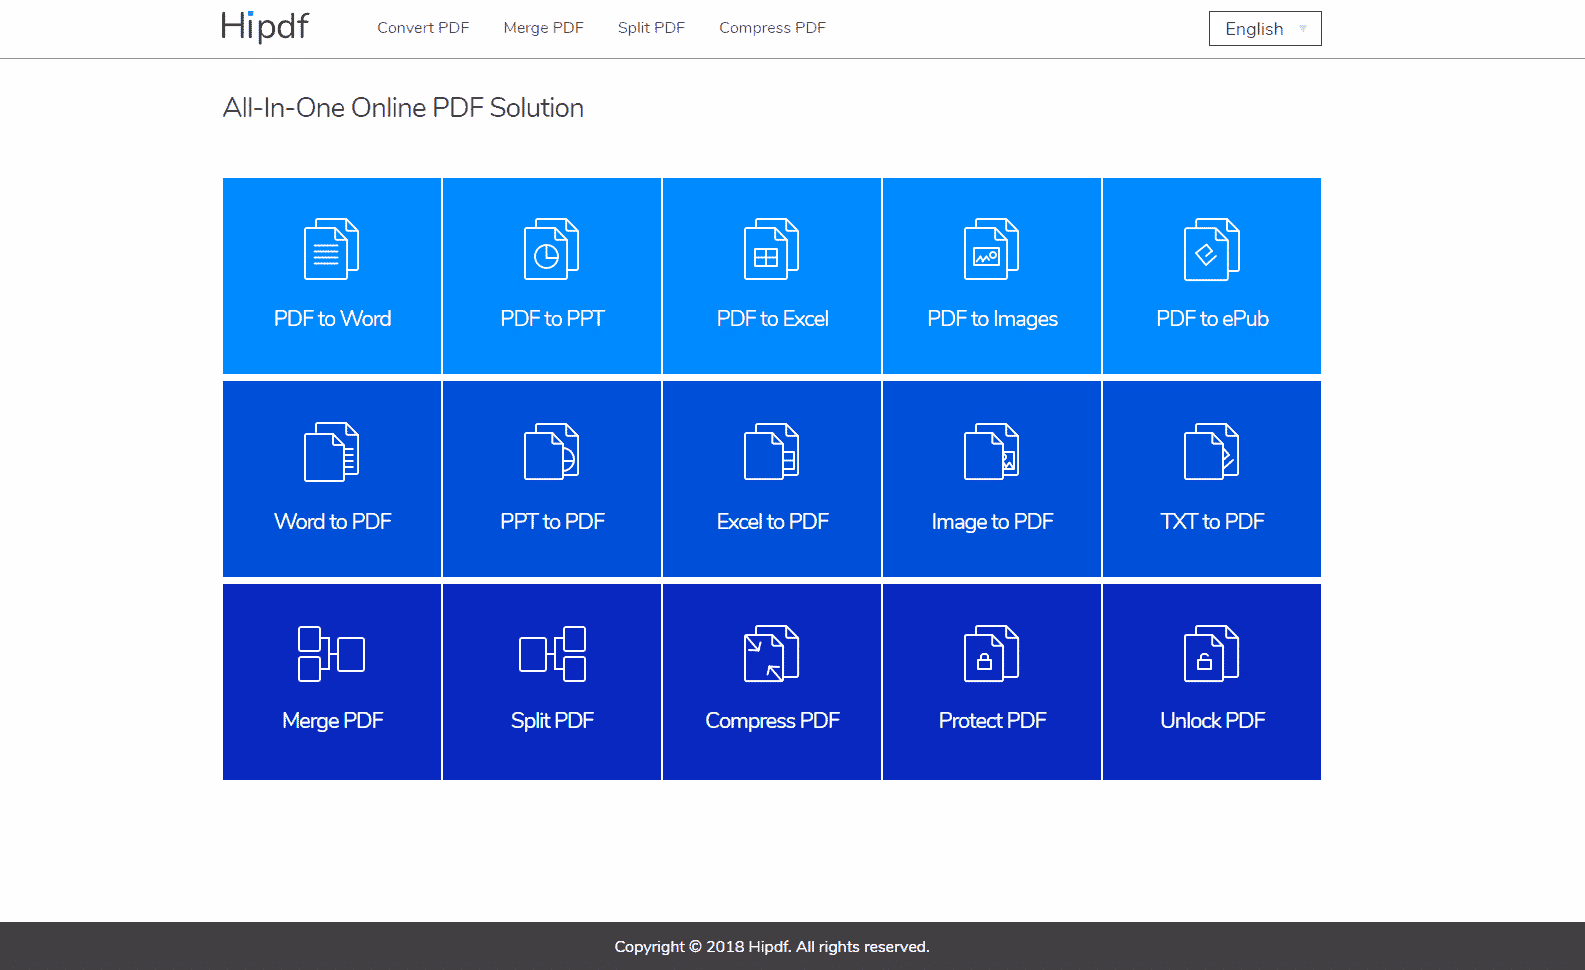
Task: Click the TXT to PDF label
Action: tap(1212, 521)
